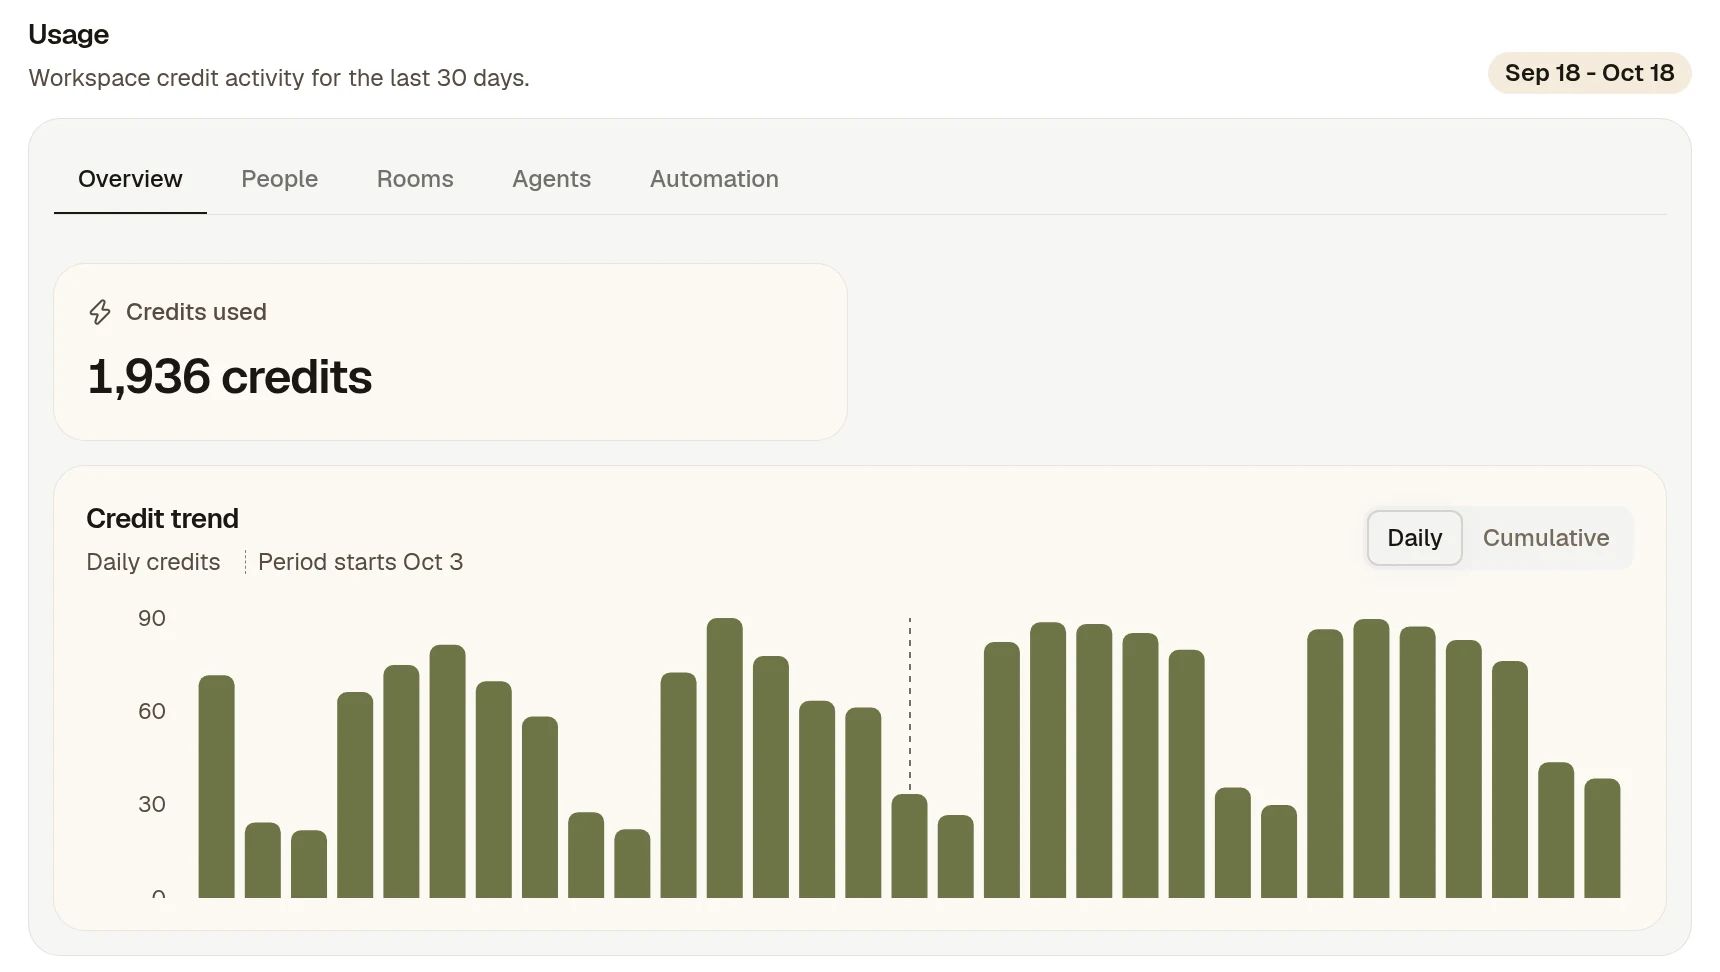Viewport: 1720px width, 972px height.
Task: Go to the Agents tab
Action: [551, 179]
